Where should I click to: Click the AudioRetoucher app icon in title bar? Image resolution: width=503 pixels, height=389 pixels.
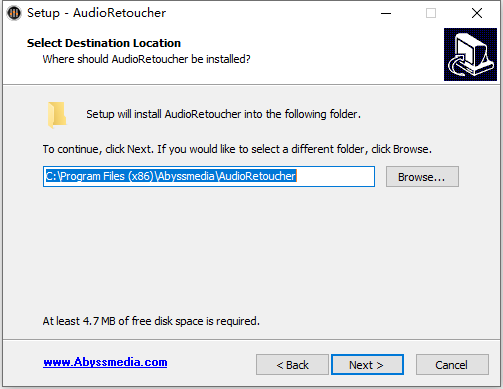[x=14, y=13]
